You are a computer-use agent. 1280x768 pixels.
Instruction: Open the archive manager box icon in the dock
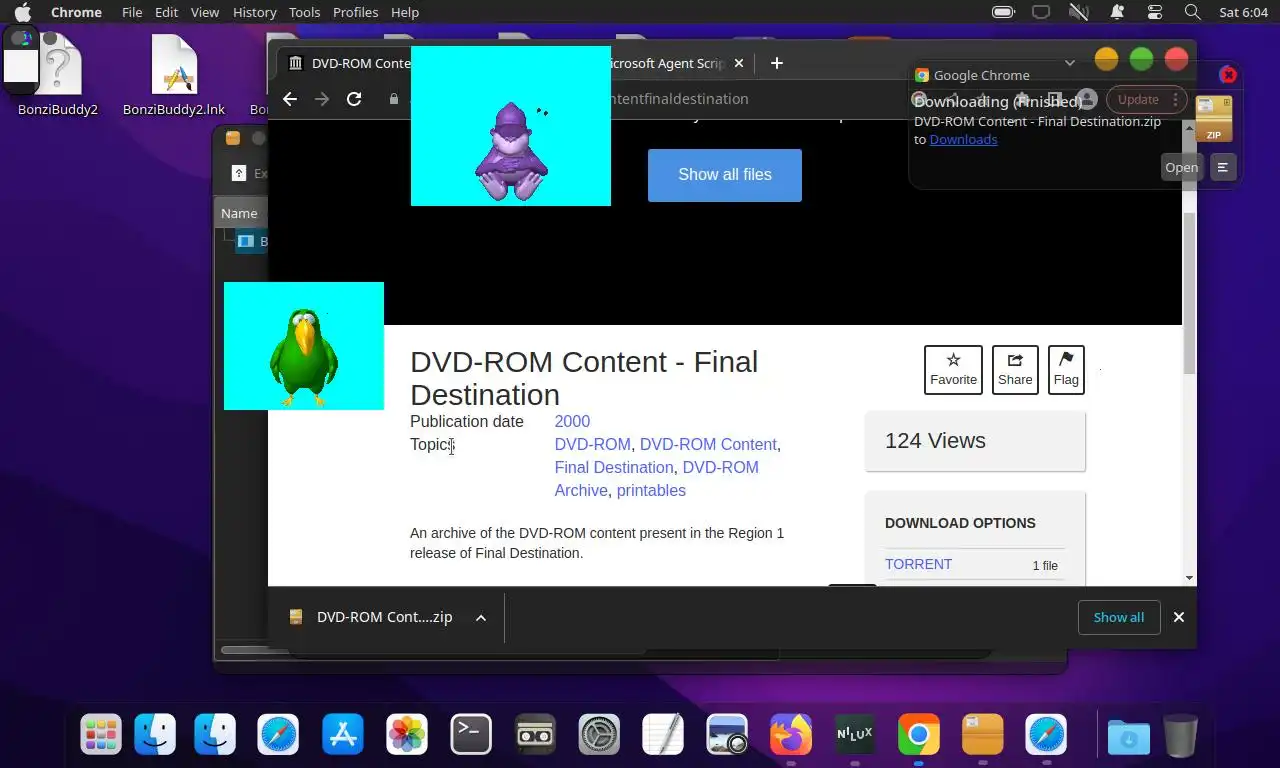coord(983,735)
